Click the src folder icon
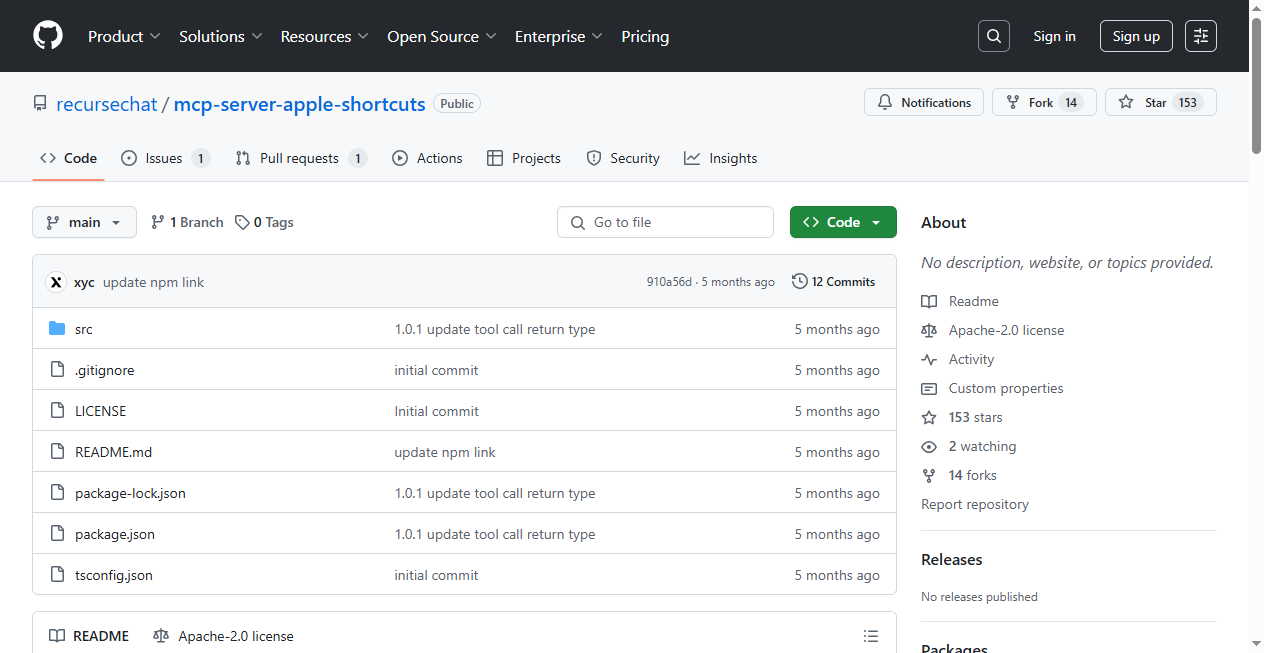This screenshot has height=653, width=1264. 57,329
